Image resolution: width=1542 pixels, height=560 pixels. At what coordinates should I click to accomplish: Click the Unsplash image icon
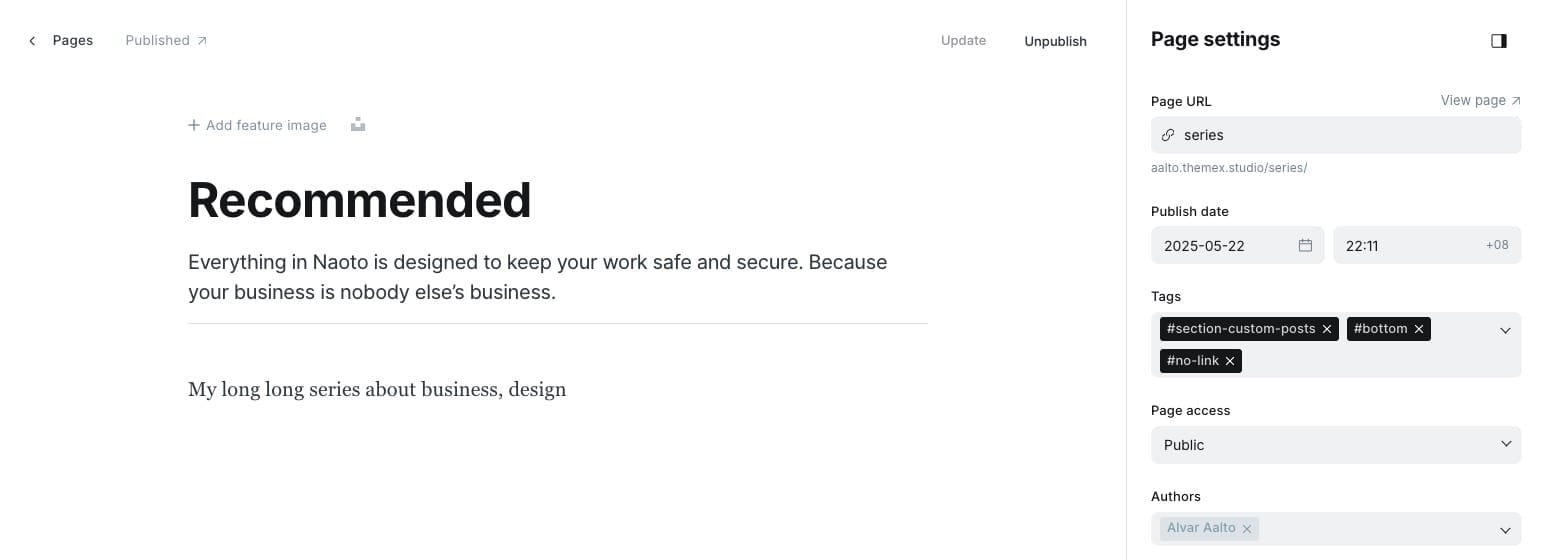[x=358, y=125]
